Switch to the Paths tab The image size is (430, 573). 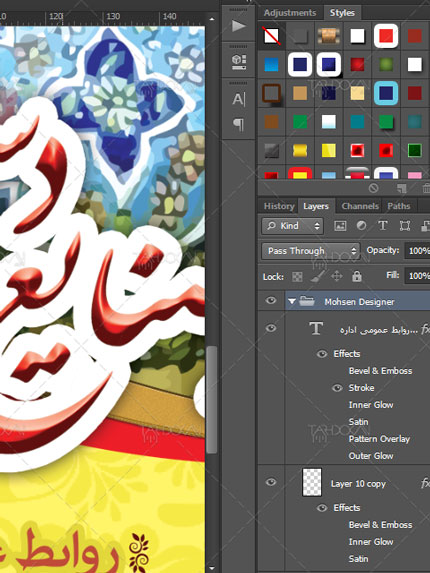coord(399,206)
